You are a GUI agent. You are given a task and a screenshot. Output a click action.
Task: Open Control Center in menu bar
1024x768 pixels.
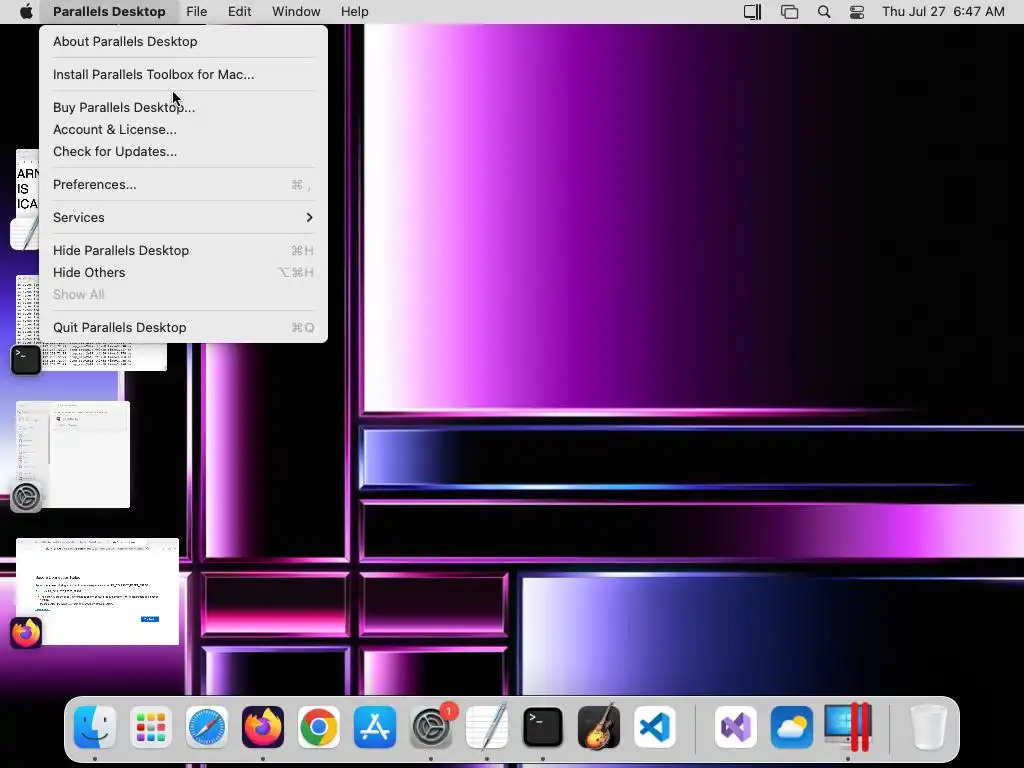pos(857,12)
